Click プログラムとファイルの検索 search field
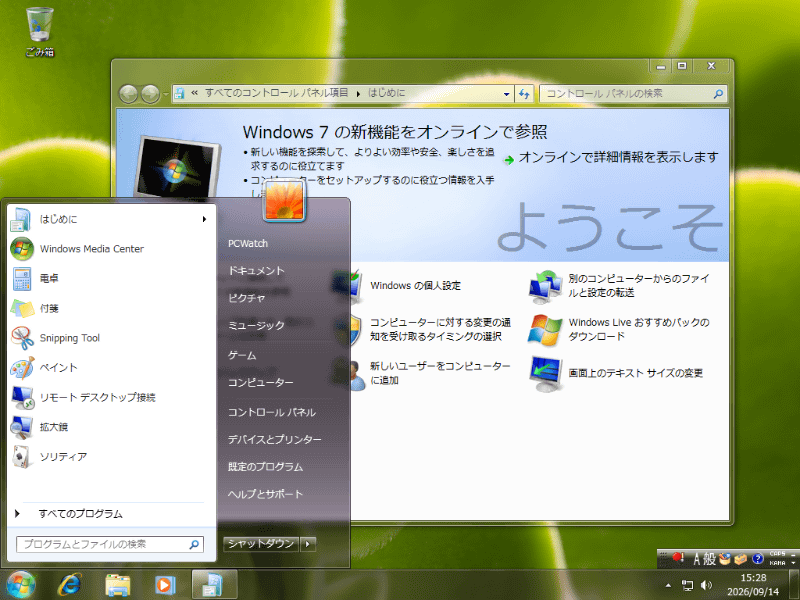Image resolution: width=800 pixels, height=600 pixels. click(x=110, y=544)
